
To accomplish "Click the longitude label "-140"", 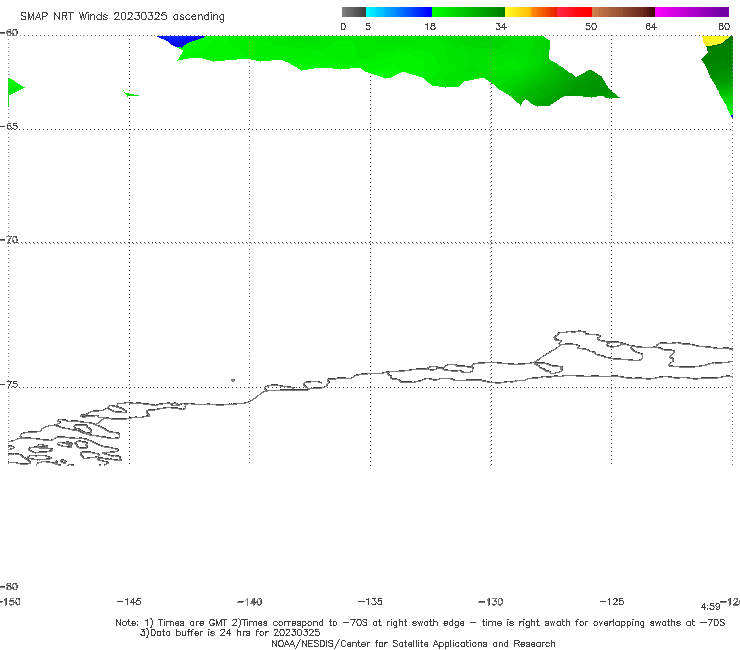I will tap(250, 602).
